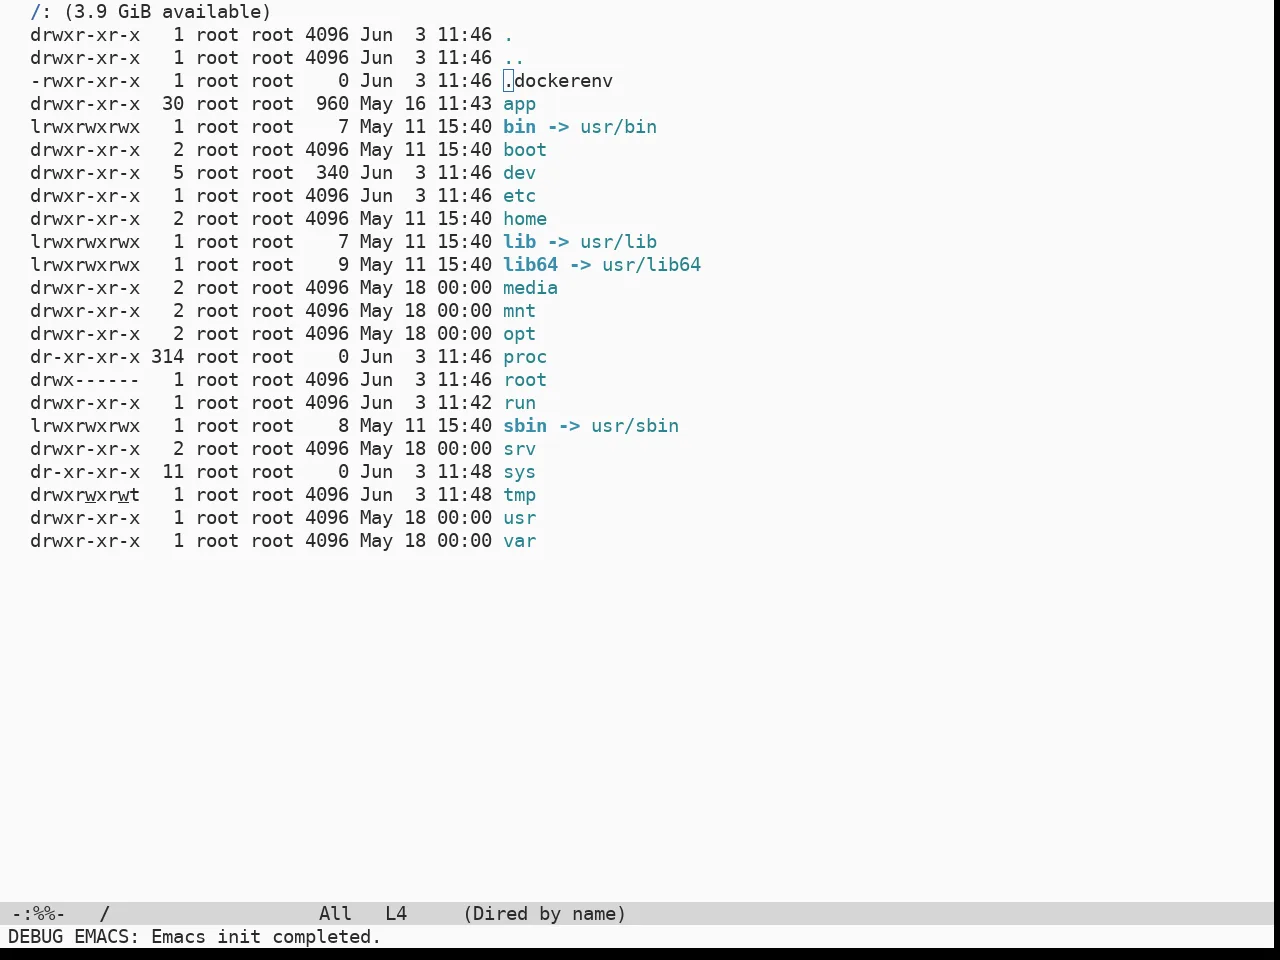Open the dev directory
The width and height of the screenshot is (1280, 960).
coord(519,173)
